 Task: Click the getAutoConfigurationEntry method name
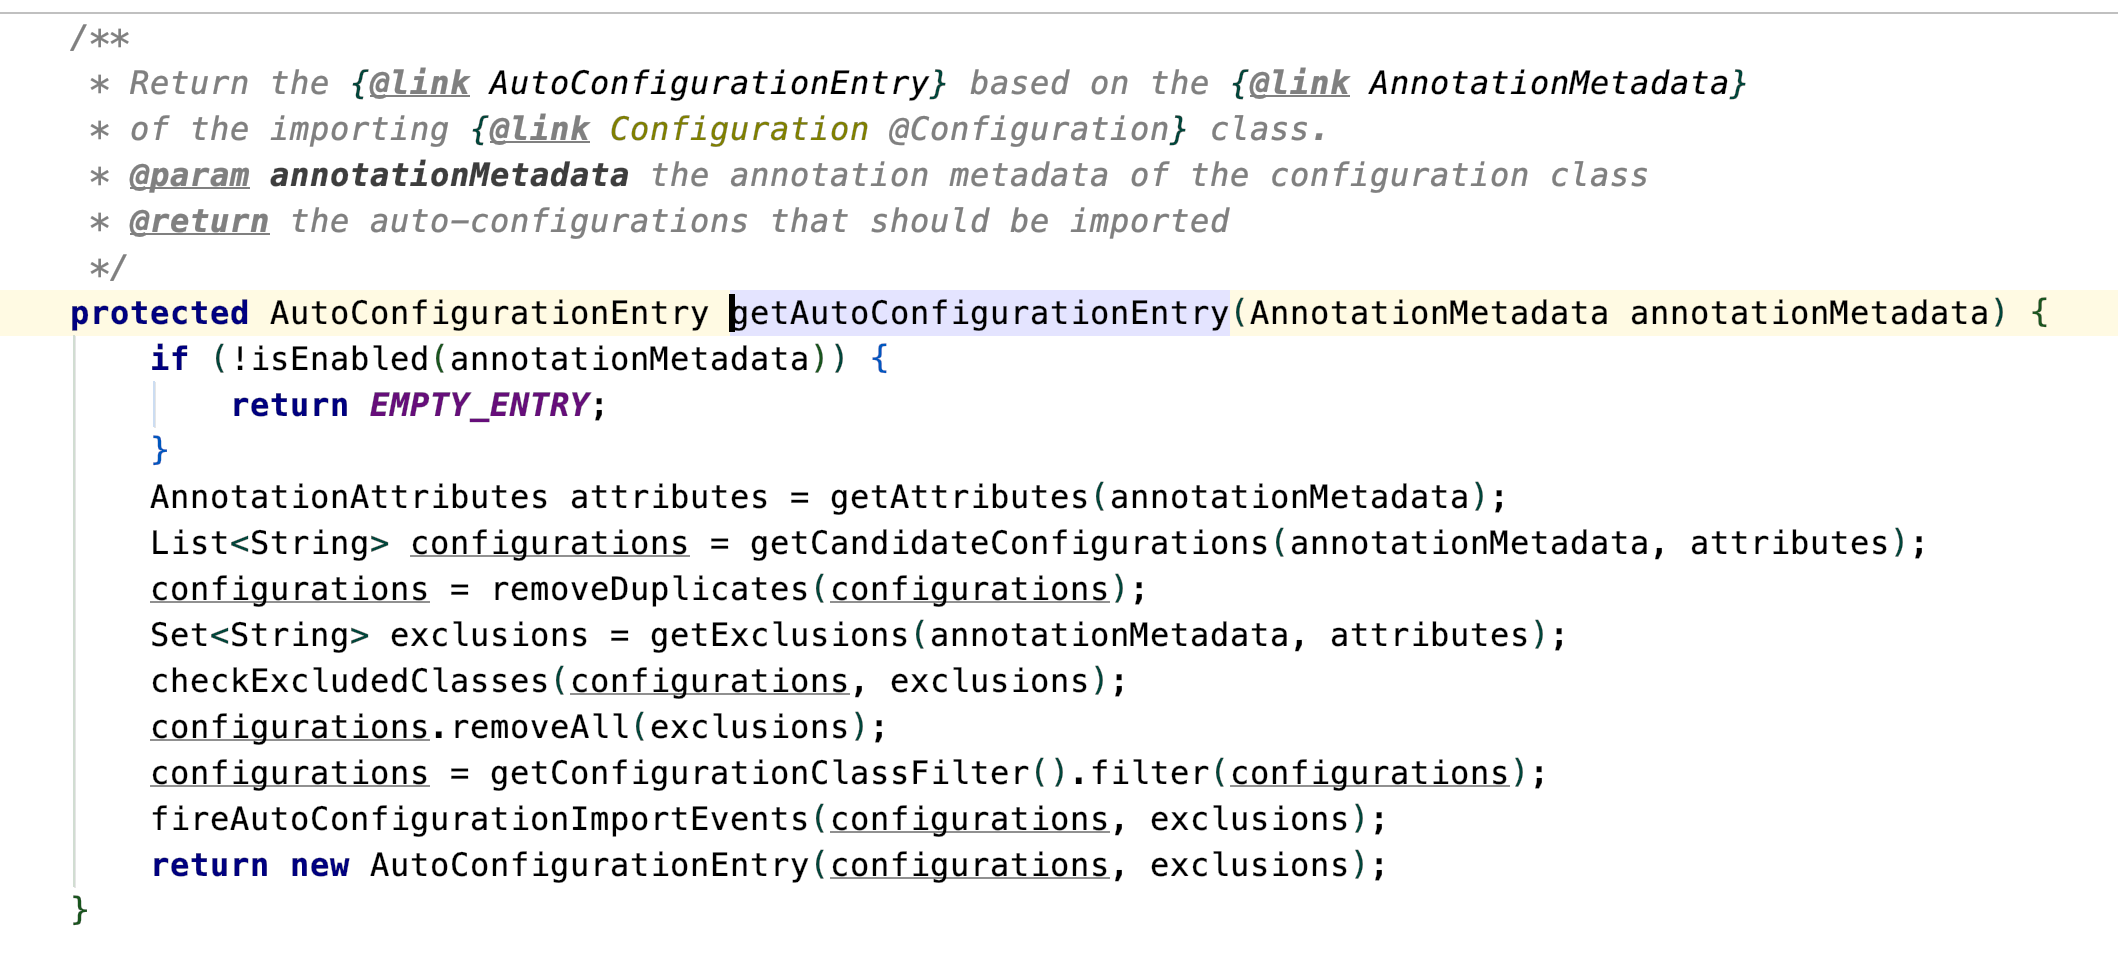click(980, 314)
